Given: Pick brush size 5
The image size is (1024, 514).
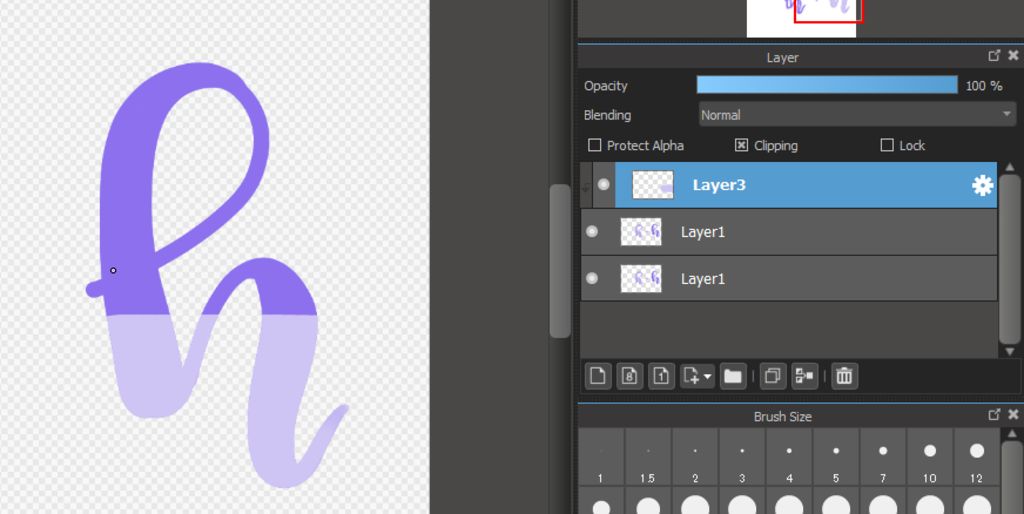Looking at the screenshot, I should pyautogui.click(x=836, y=457).
